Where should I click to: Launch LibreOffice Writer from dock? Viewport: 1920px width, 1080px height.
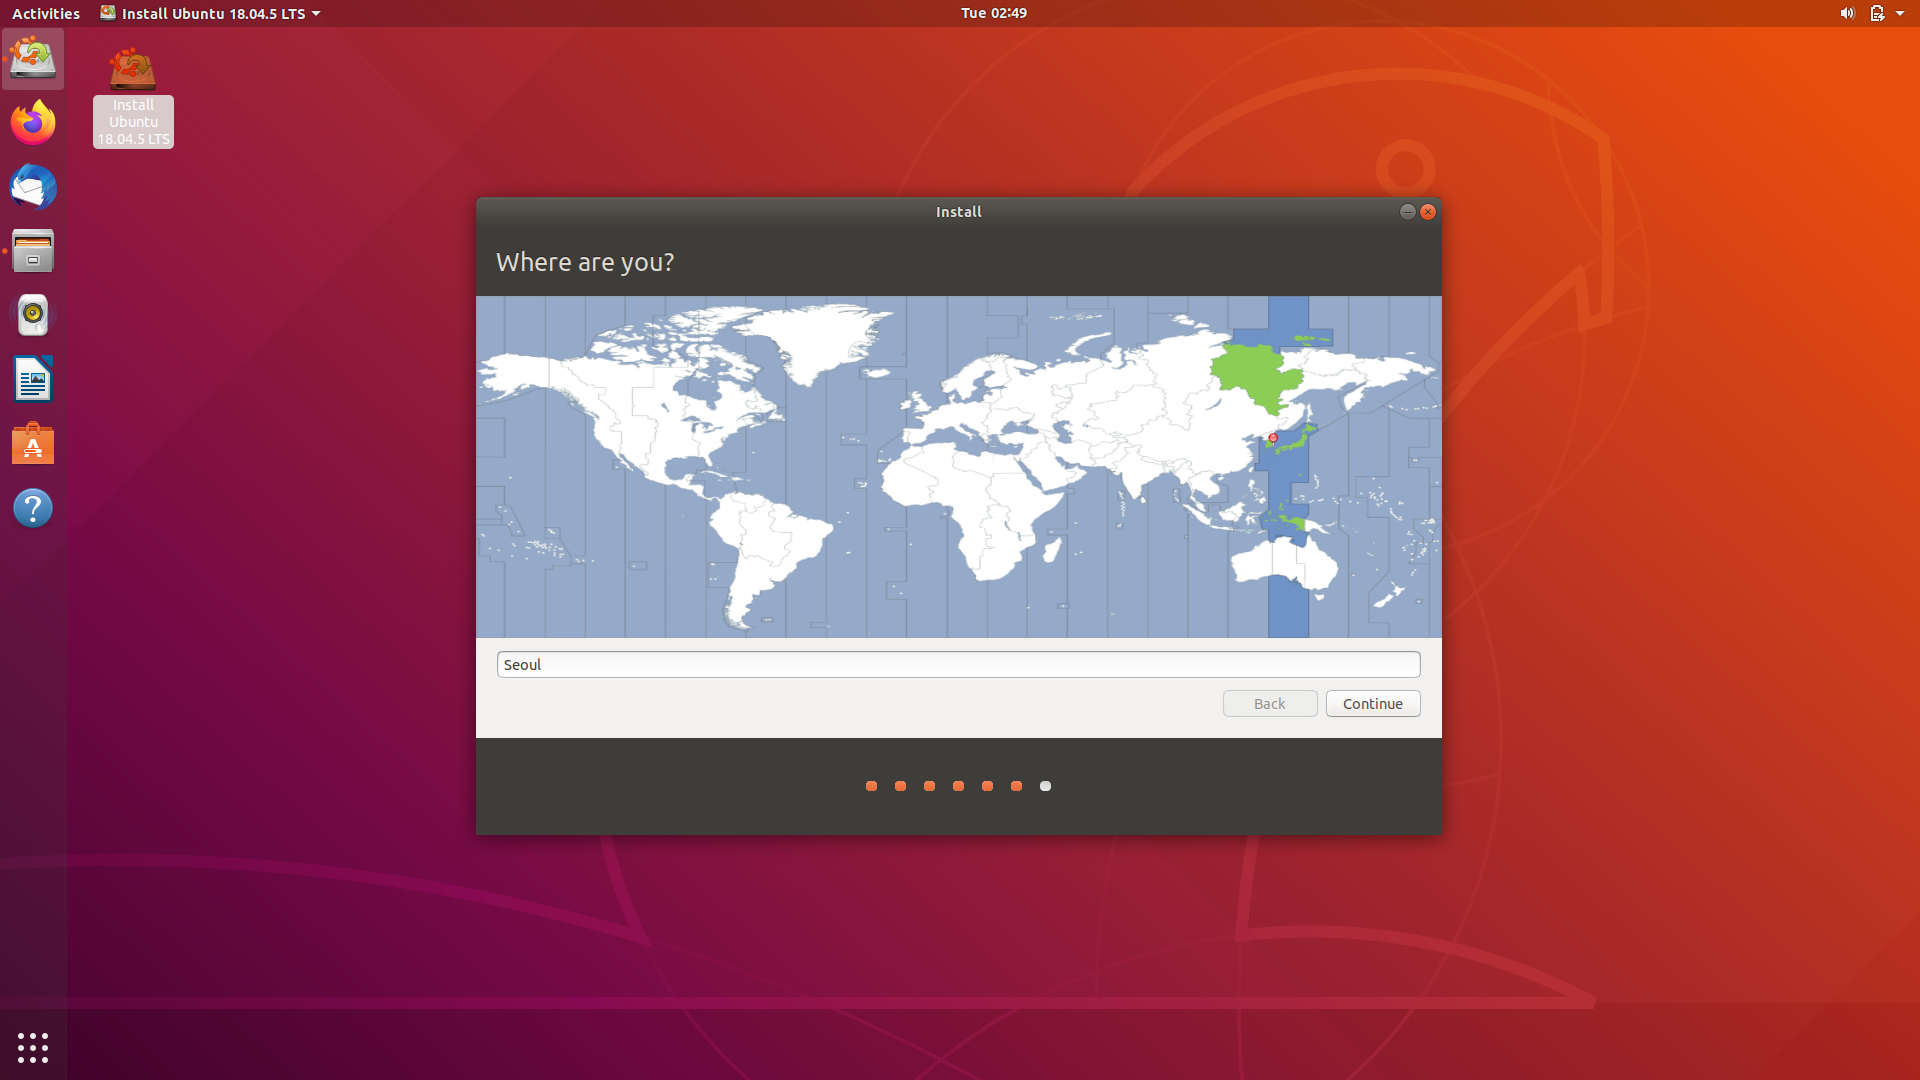click(x=33, y=380)
